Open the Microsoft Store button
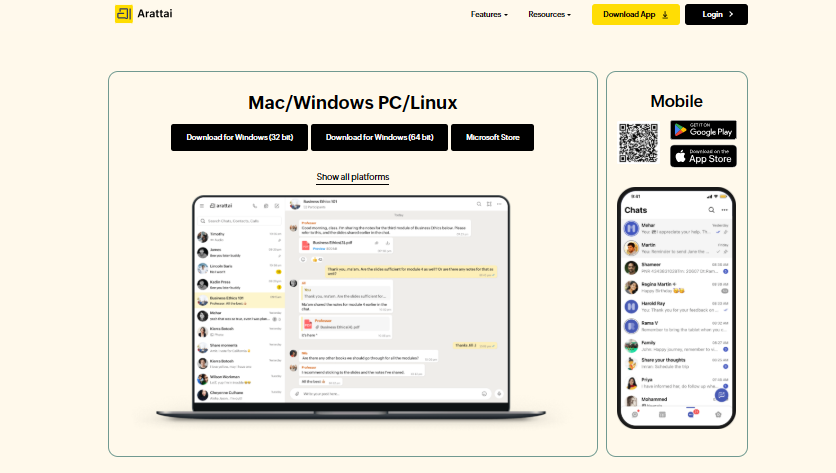836x473 pixels. [492, 138]
